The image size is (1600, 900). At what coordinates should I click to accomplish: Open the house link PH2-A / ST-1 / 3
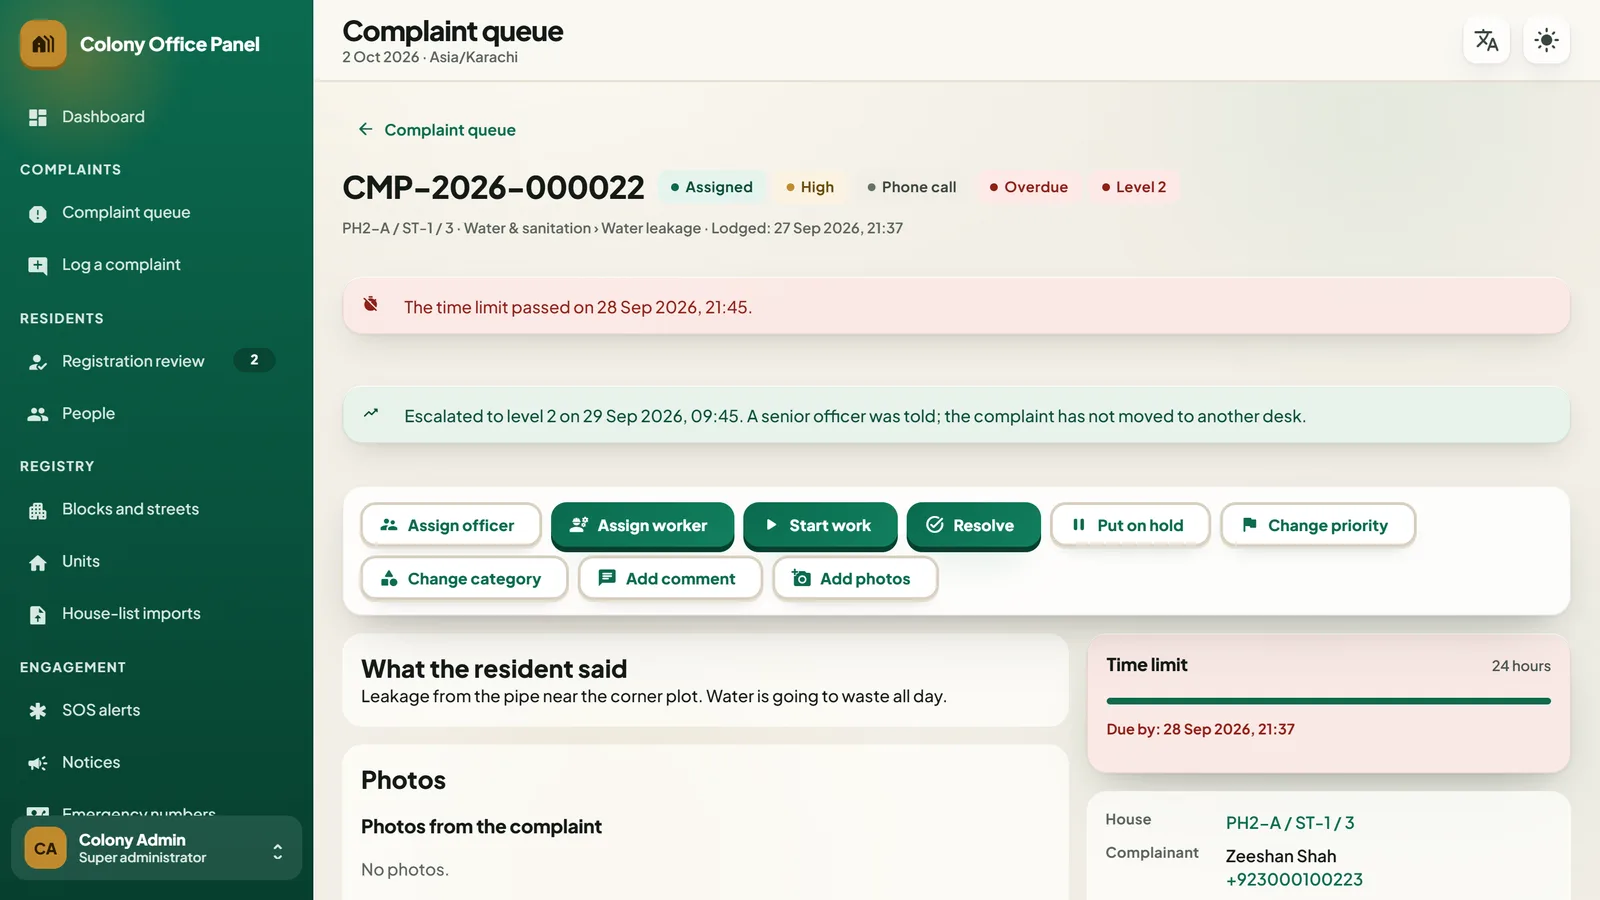[x=1290, y=823]
